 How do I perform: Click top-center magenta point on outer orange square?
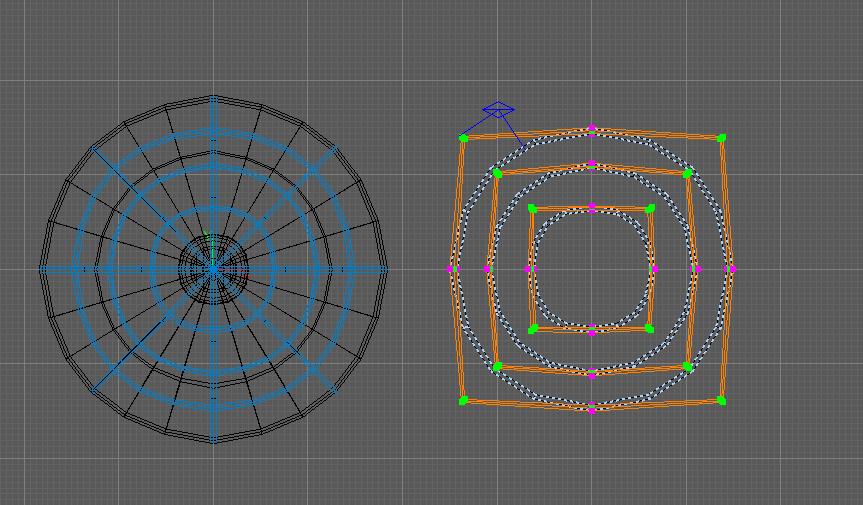pyautogui.click(x=592, y=129)
